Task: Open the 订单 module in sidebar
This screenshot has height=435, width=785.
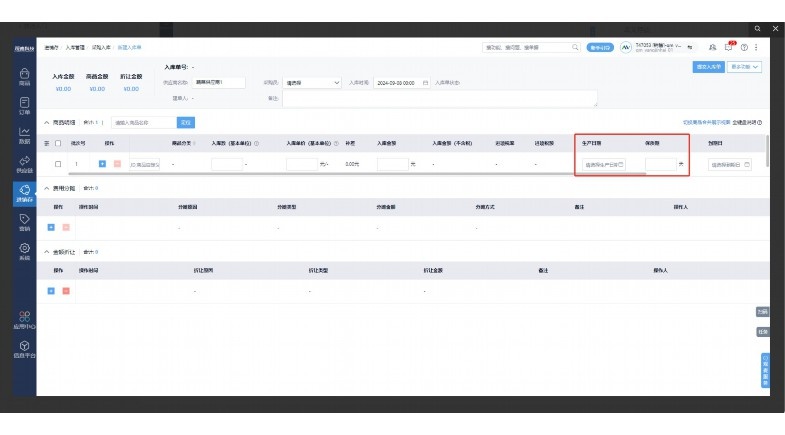Action: pos(24,106)
